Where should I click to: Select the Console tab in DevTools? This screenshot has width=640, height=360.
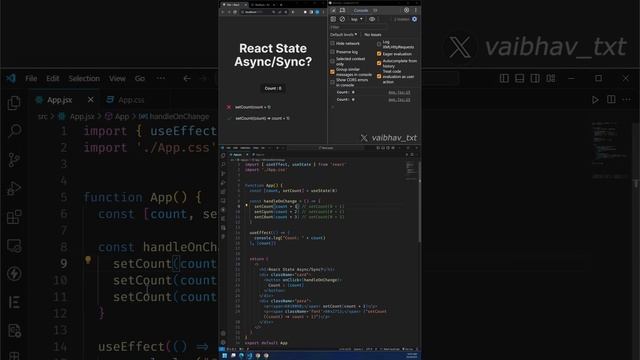(360, 10)
